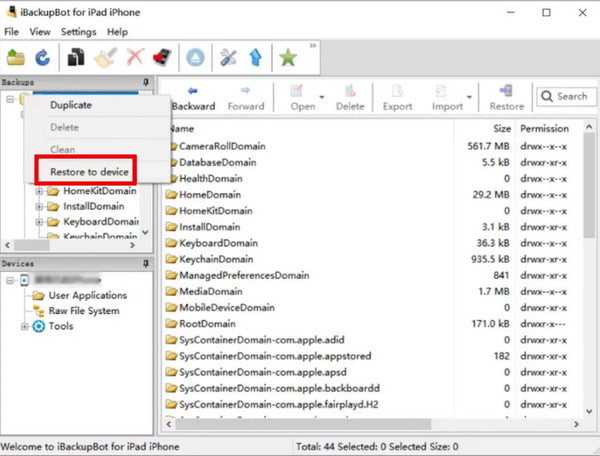Open the Settings menu

78,32
